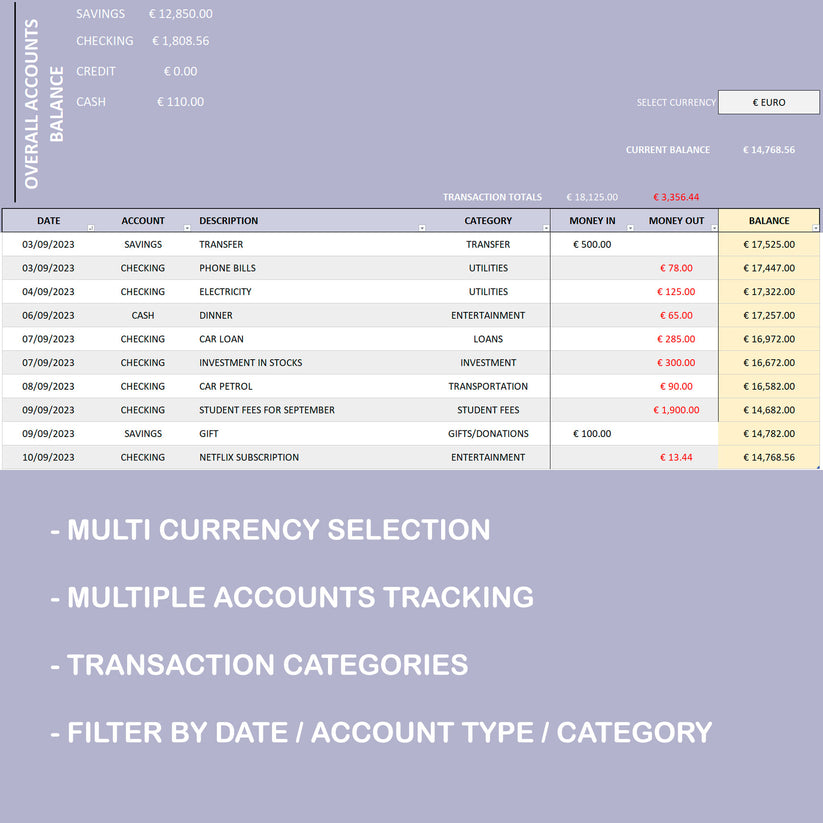This screenshot has height=823, width=823.
Task: Open the € EURO currency selector
Action: (768, 102)
